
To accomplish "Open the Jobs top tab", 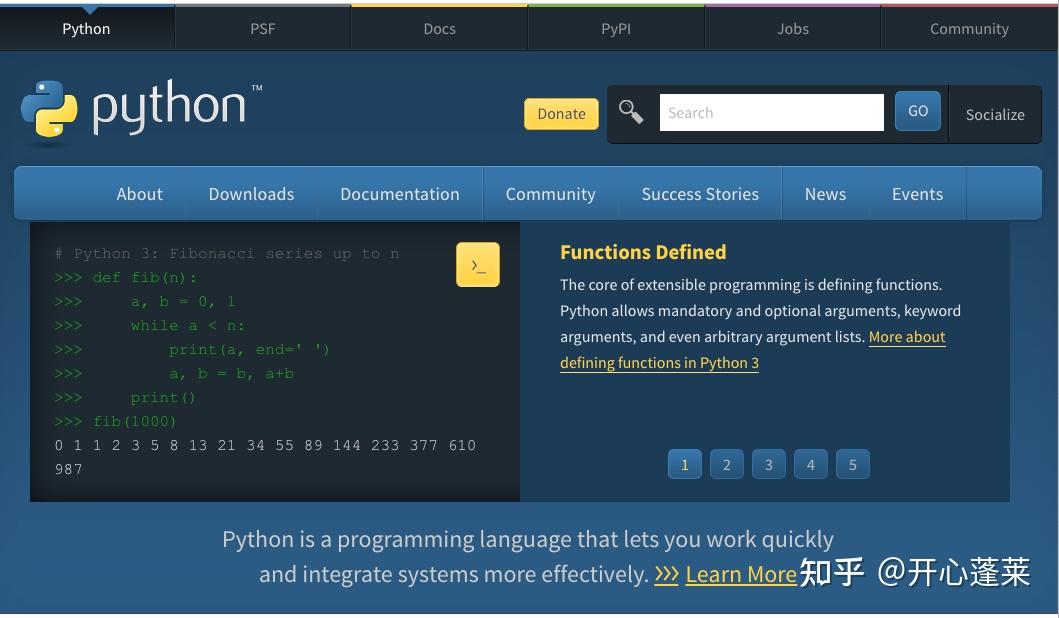I will coord(793,28).
